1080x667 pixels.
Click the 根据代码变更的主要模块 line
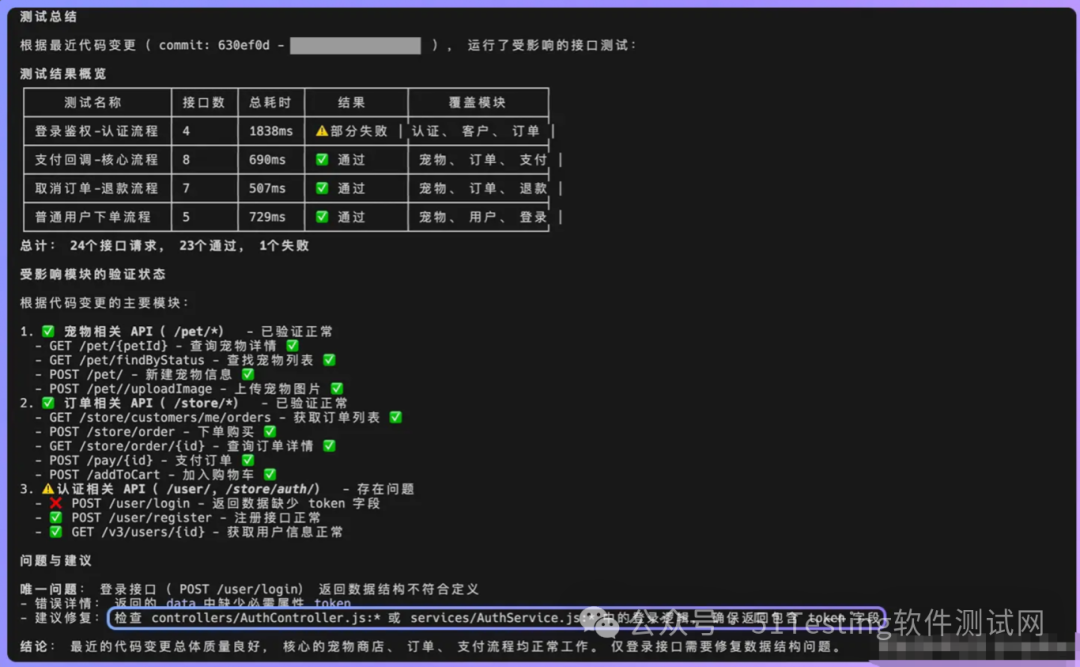tap(104, 302)
